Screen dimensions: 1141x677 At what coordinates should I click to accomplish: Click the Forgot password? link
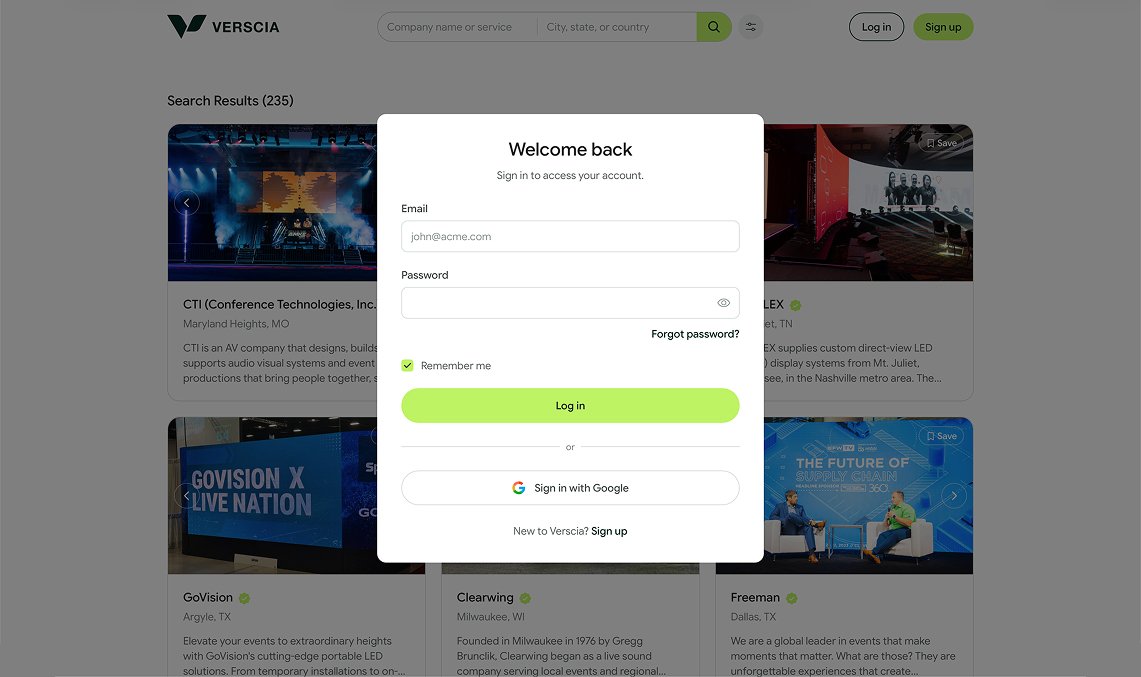[695, 334]
